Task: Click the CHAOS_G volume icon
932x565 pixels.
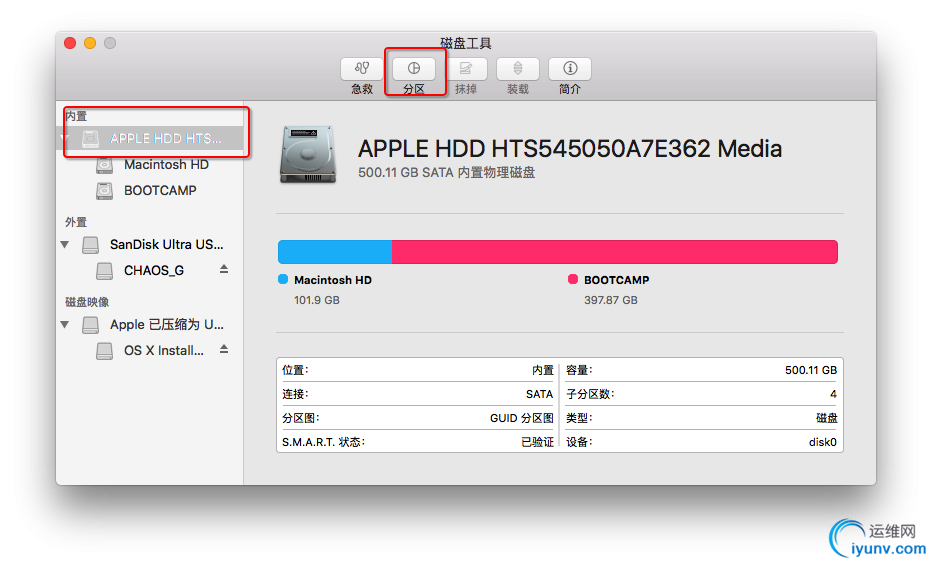Action: (105, 271)
